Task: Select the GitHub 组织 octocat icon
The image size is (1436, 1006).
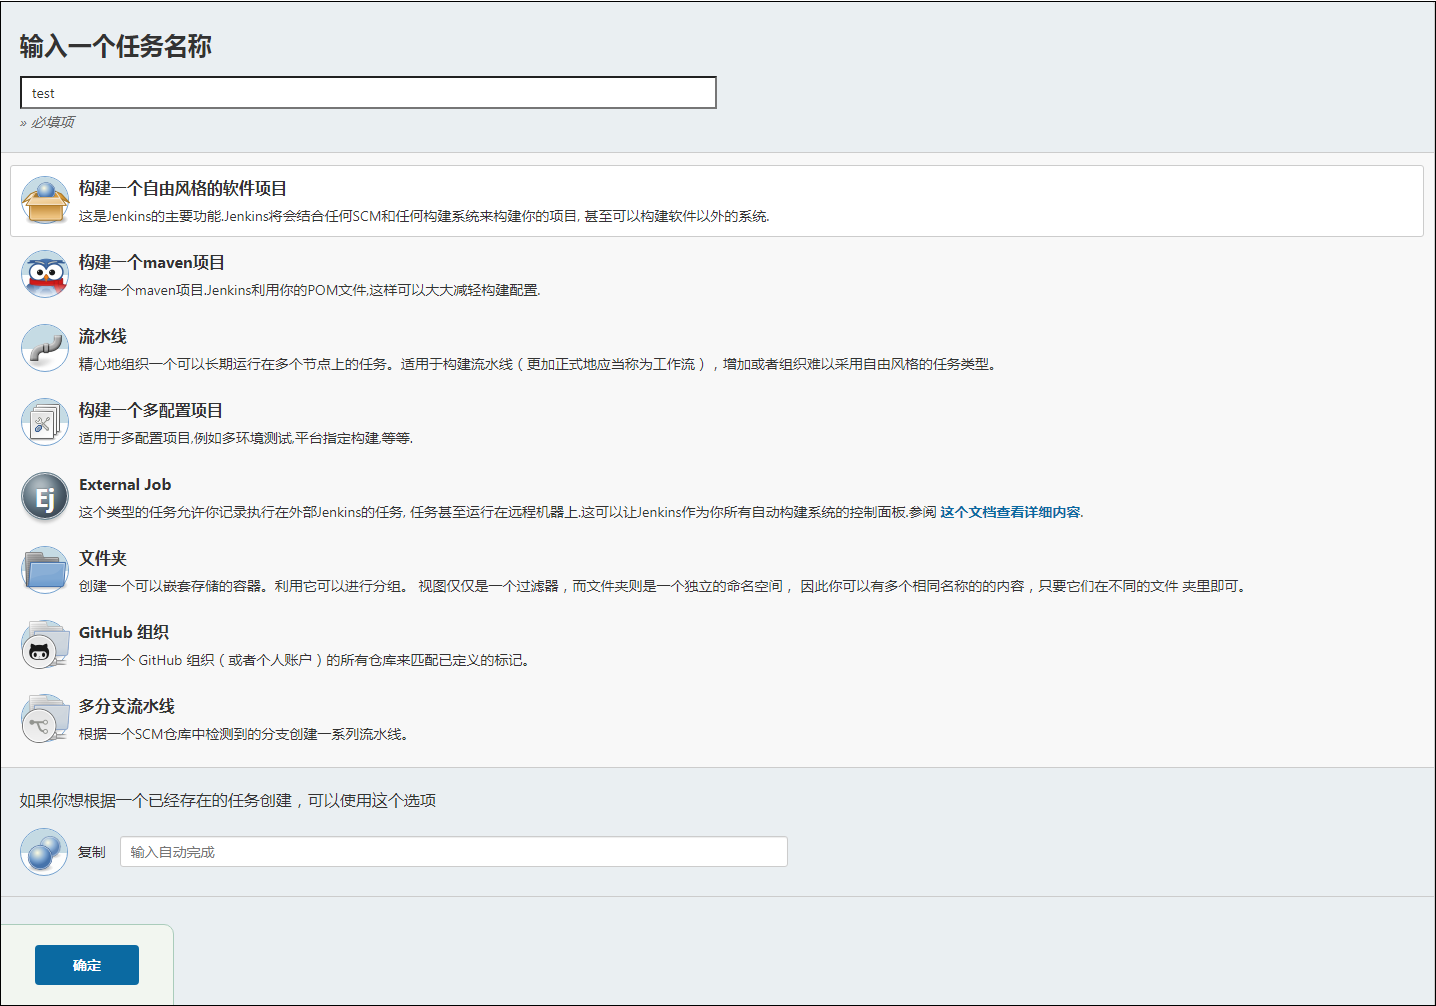Action: coord(45,645)
